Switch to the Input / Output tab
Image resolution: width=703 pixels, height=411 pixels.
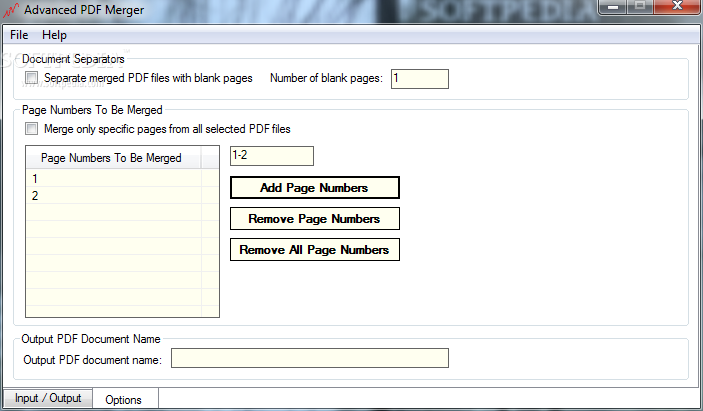(48, 398)
